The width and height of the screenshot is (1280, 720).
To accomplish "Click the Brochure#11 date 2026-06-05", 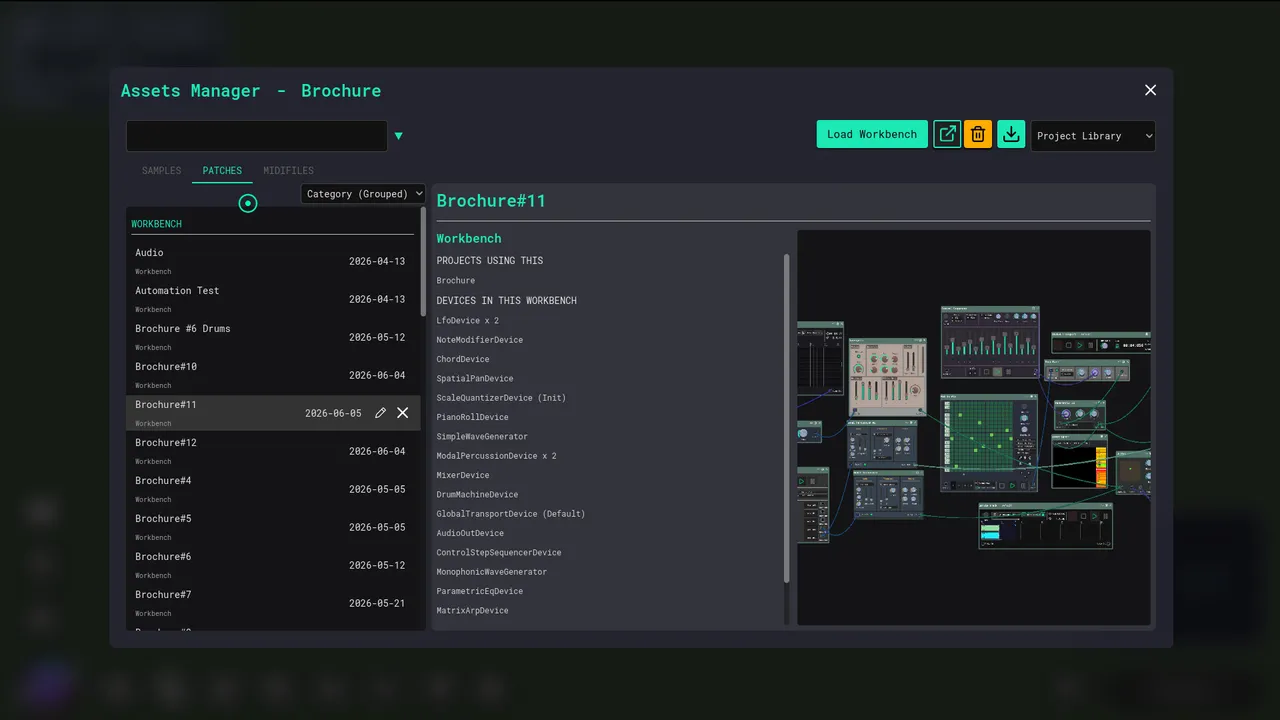I will pyautogui.click(x=333, y=413).
